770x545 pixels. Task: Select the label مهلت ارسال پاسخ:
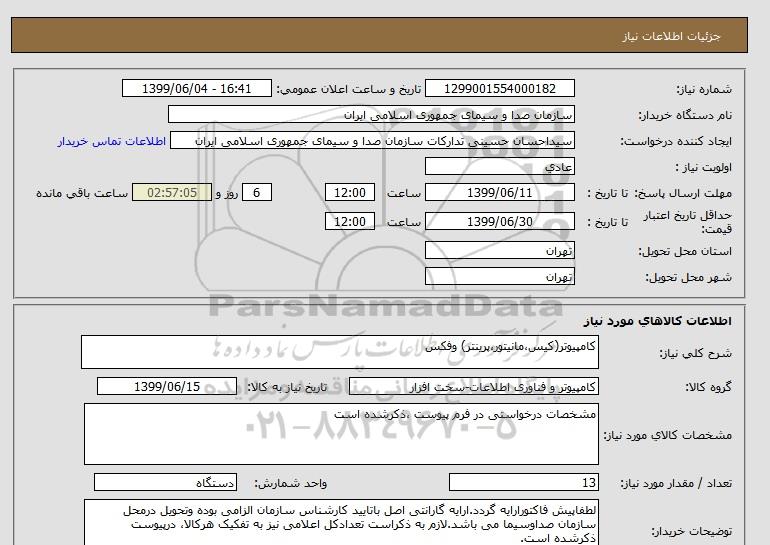point(684,193)
